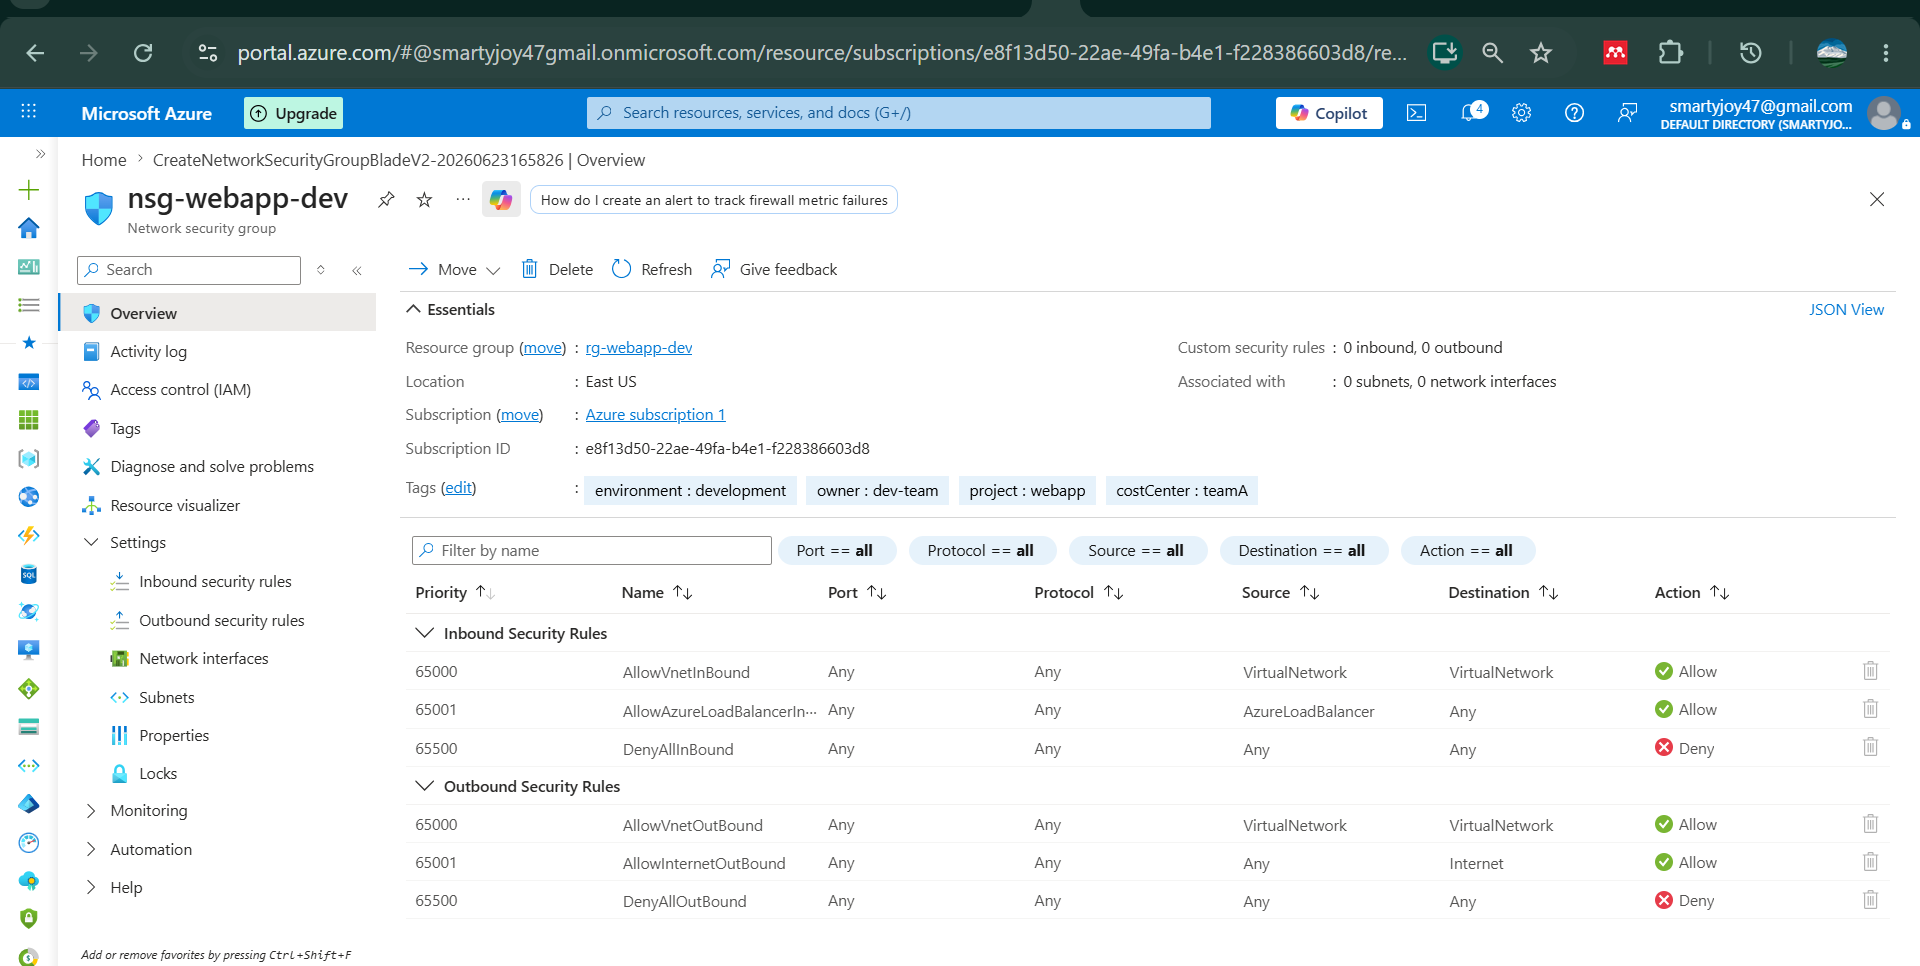The image size is (1920, 966).
Task: Open the browser zoom magnifier icon
Action: pyautogui.click(x=1492, y=53)
